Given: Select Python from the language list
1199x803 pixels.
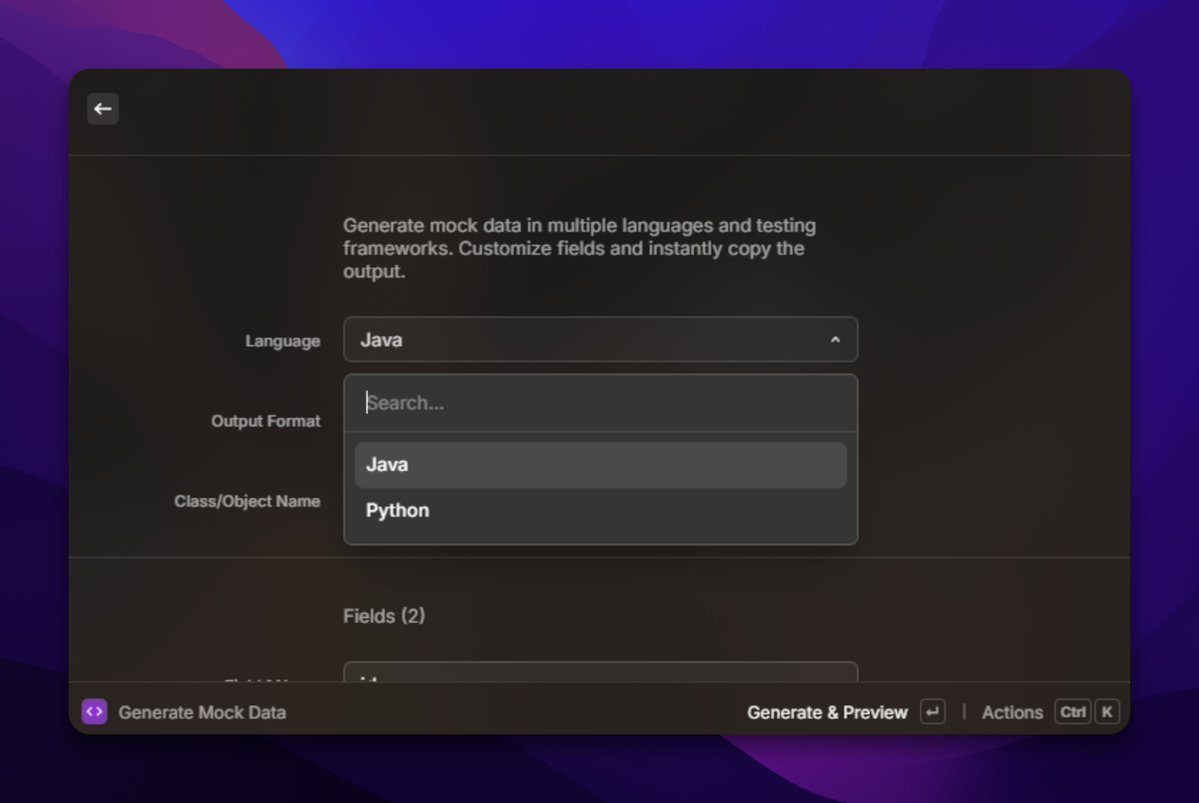Looking at the screenshot, I should [x=600, y=510].
